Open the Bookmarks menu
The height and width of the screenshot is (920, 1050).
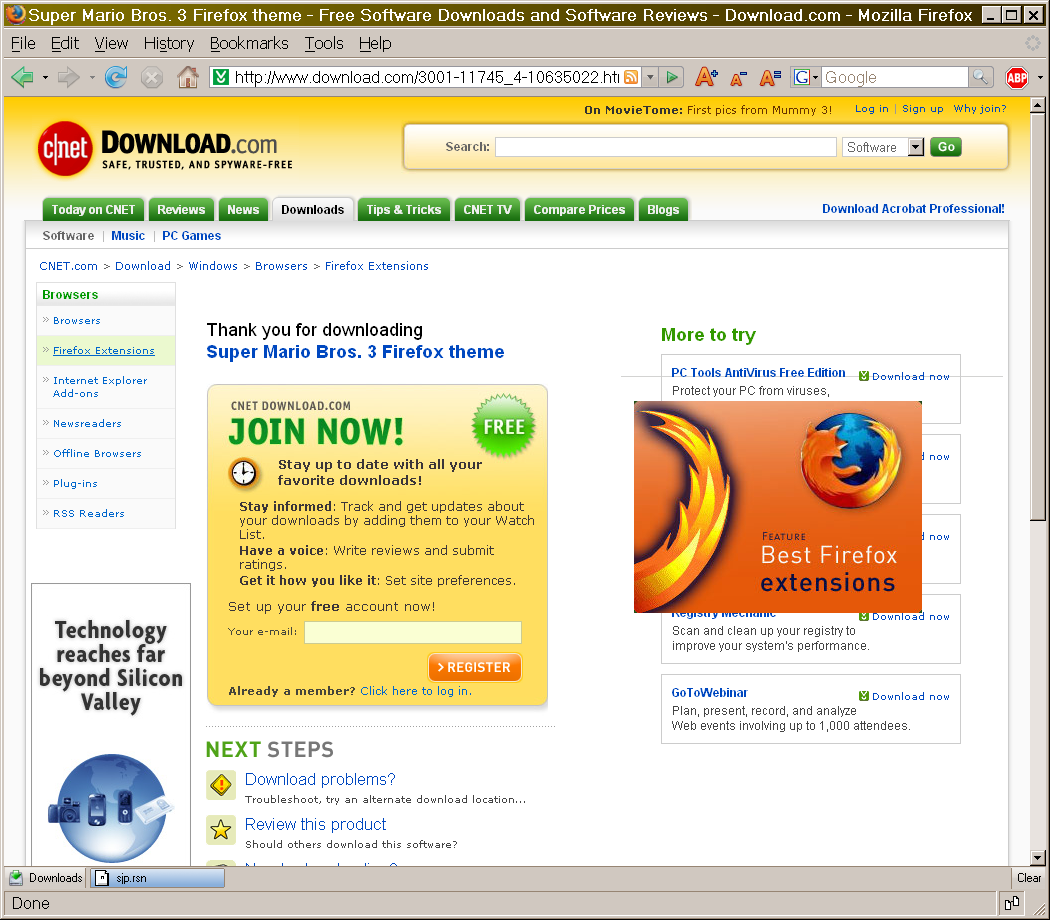pos(249,43)
